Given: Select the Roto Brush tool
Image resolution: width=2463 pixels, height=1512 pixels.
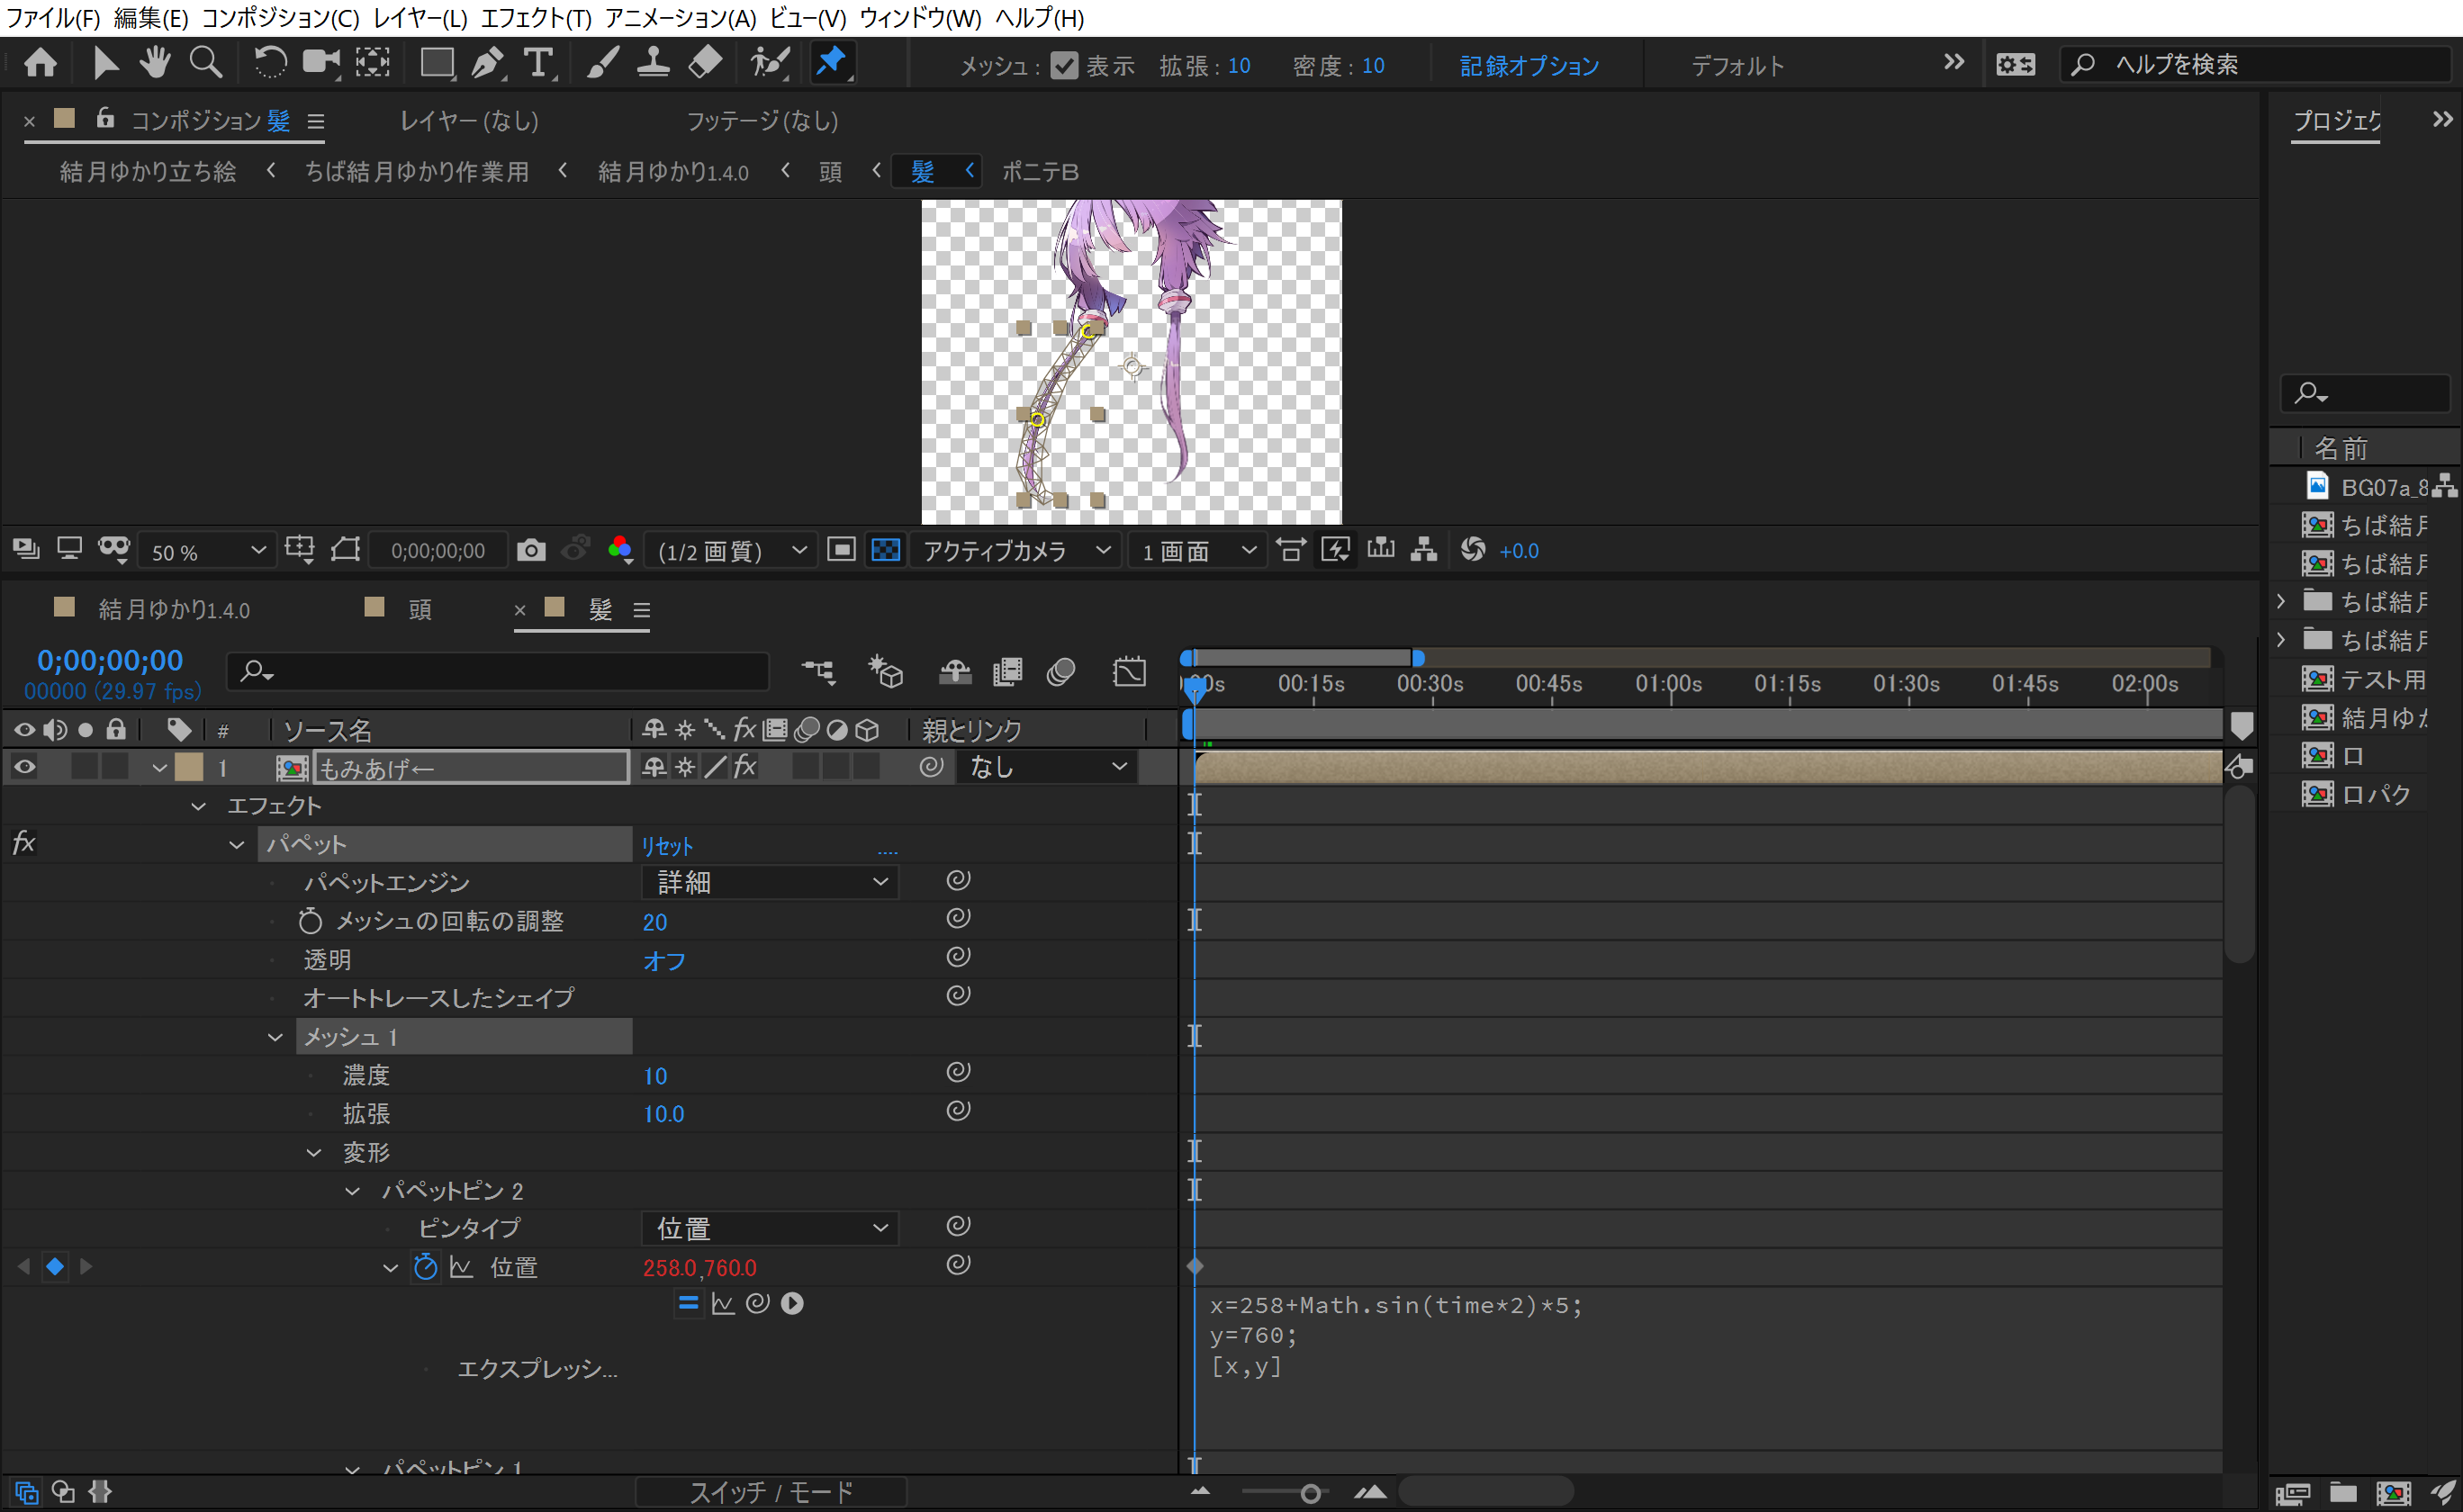Looking at the screenshot, I should click(x=769, y=63).
